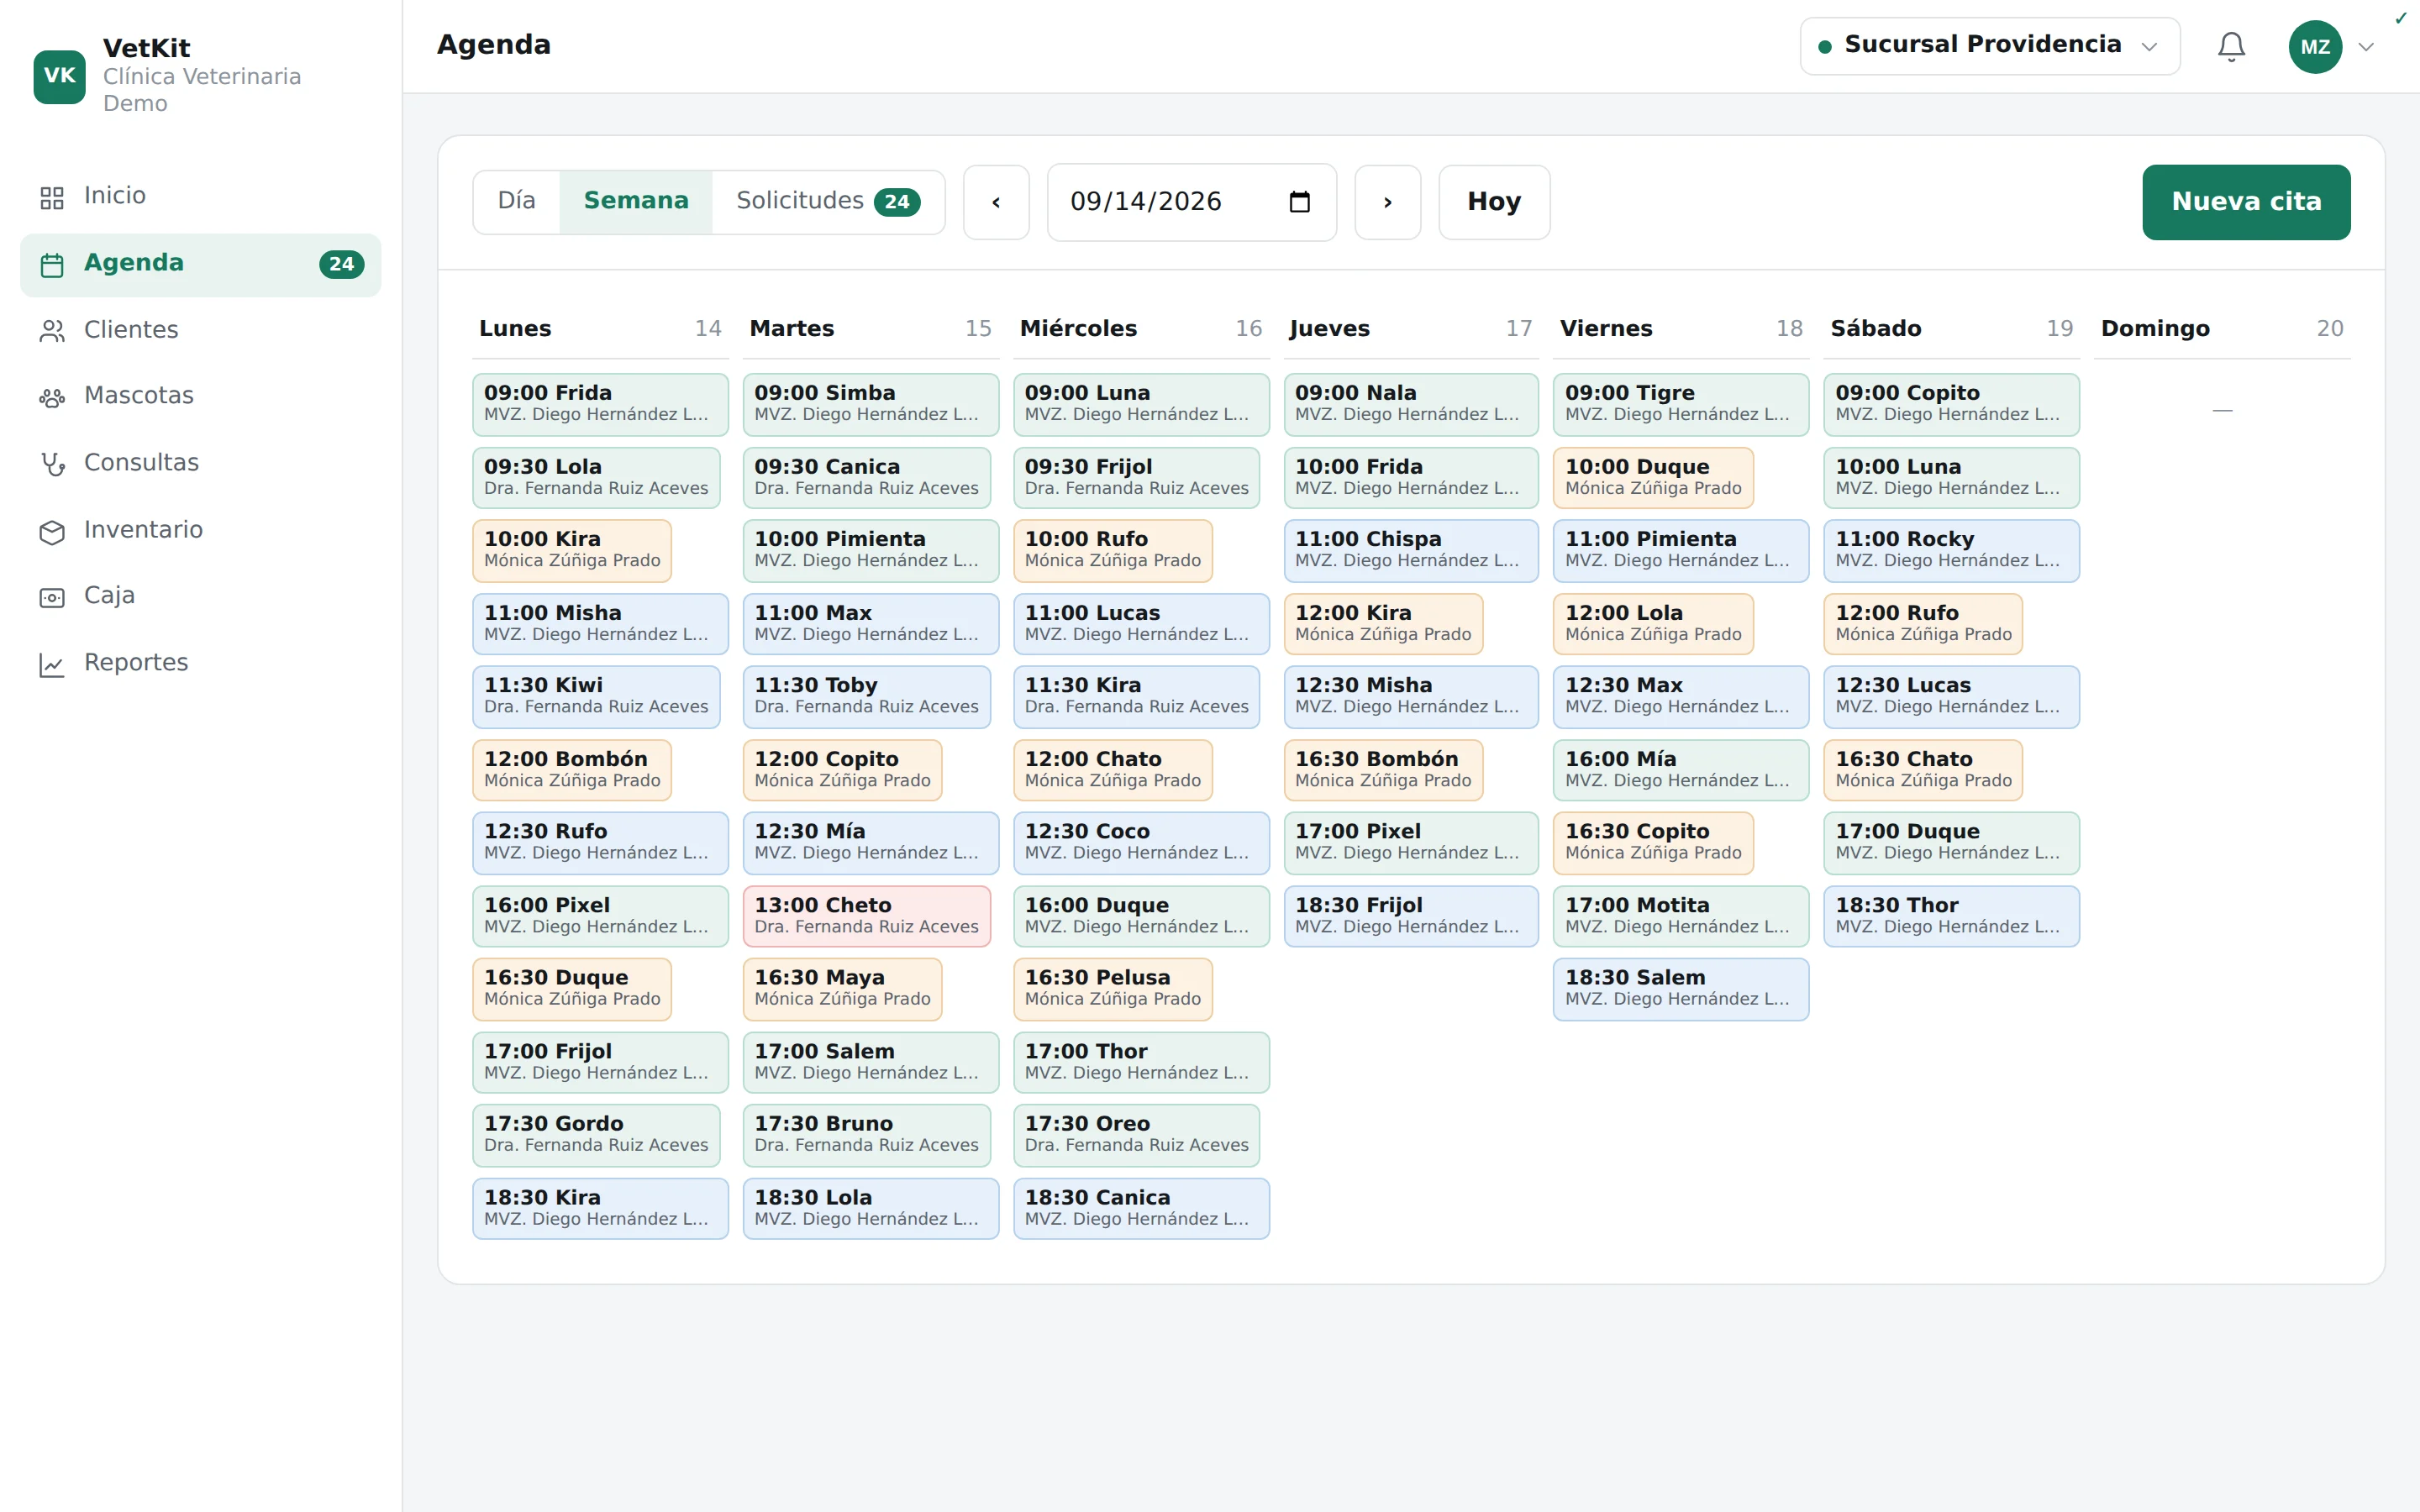
Task: Click the Reportes chart icon
Action: click(52, 664)
